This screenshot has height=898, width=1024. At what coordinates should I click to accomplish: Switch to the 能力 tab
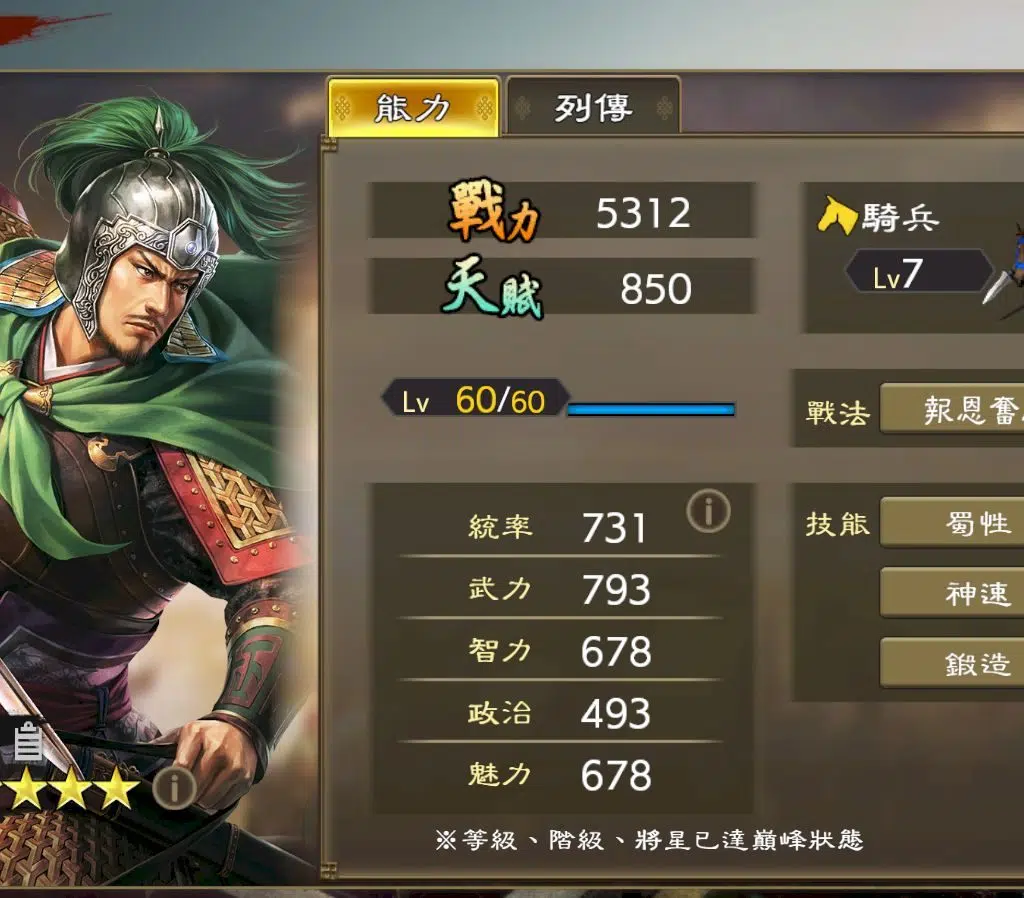coord(413,107)
